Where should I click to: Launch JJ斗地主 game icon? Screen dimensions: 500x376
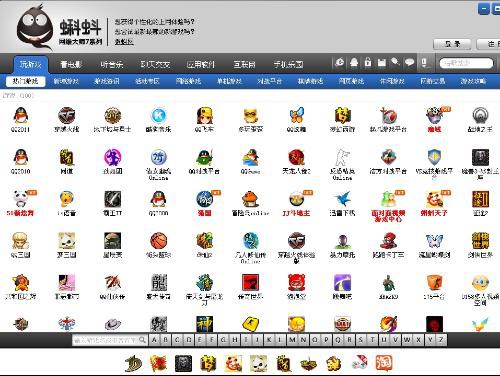296,199
